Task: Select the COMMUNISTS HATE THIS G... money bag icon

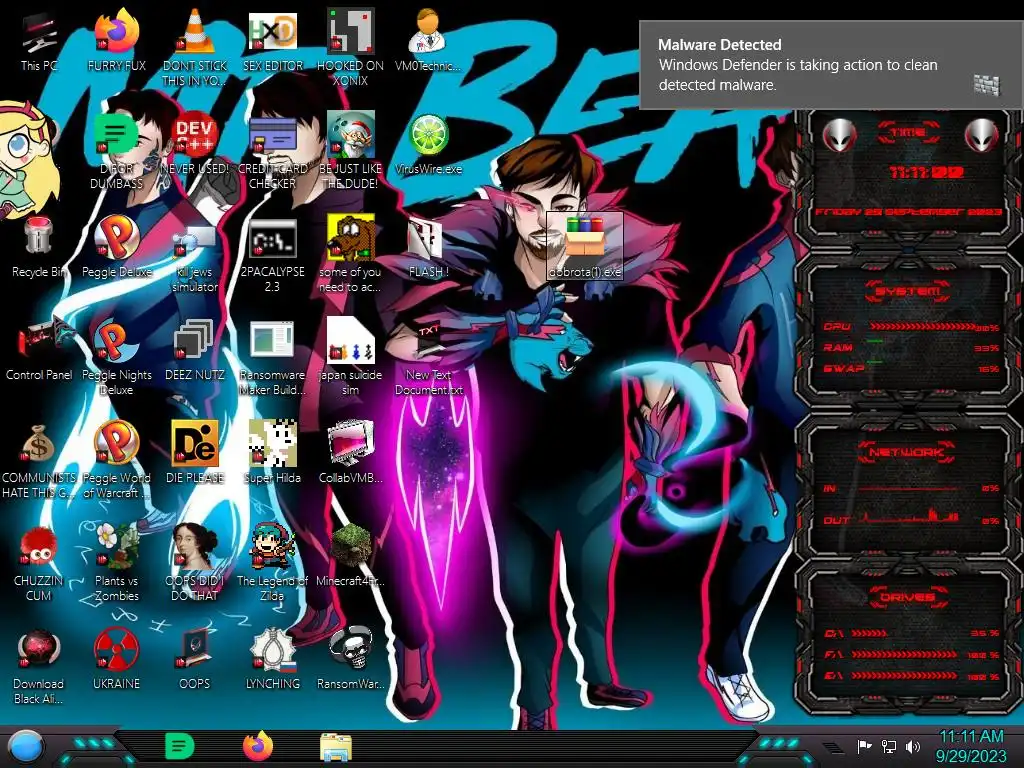Action: [x=39, y=460]
